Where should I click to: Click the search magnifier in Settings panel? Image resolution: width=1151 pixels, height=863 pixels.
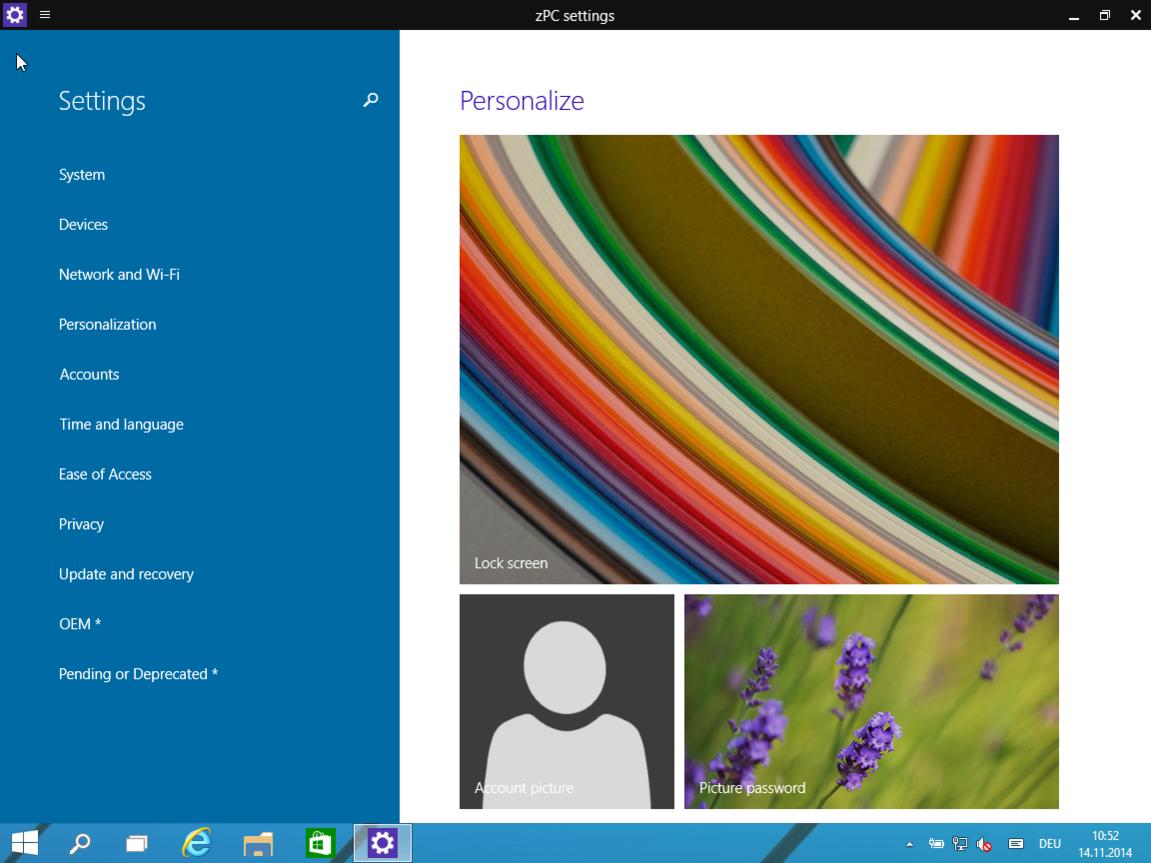click(371, 100)
